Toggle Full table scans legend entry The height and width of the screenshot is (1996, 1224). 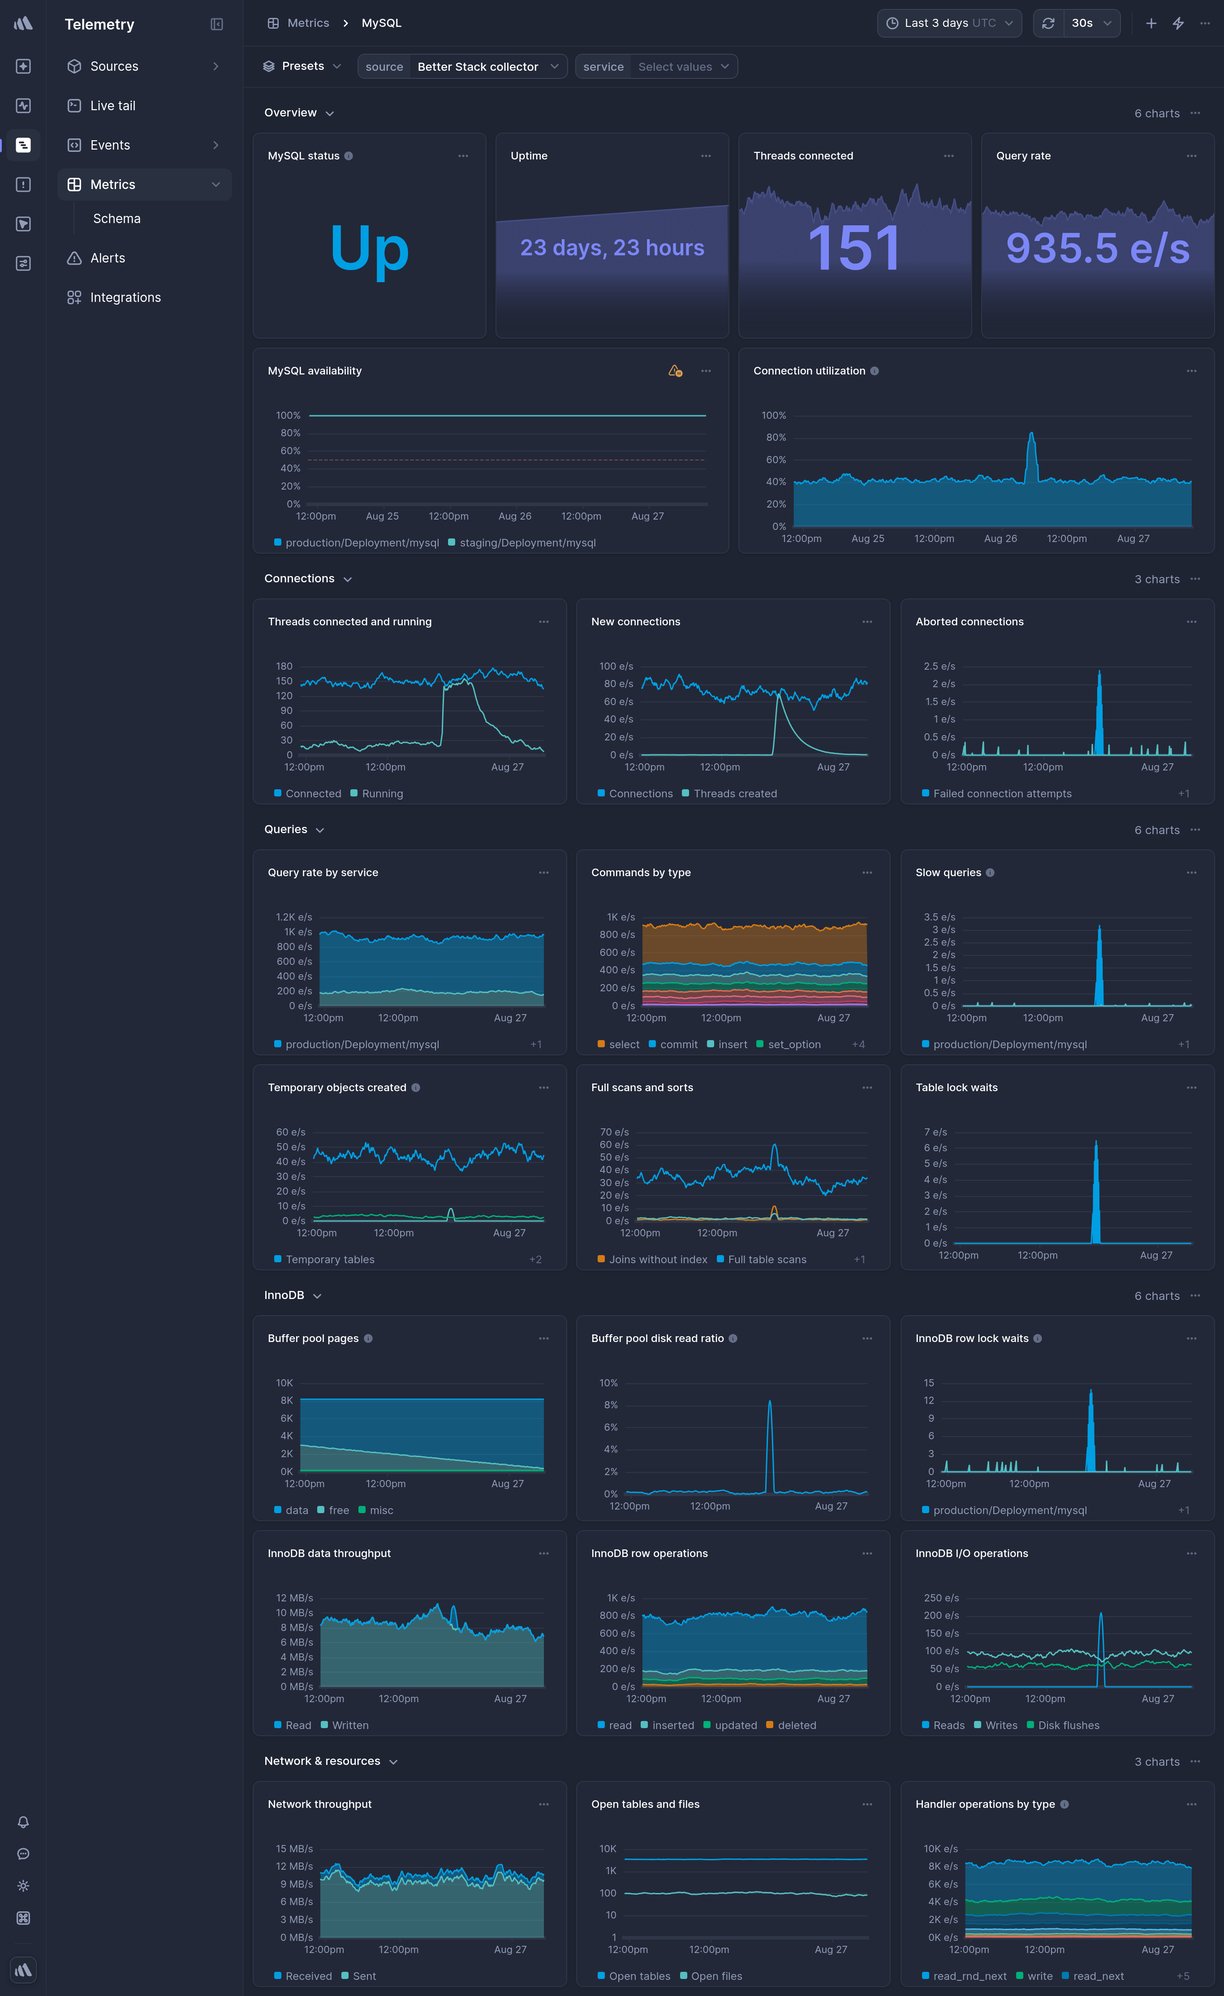tap(761, 1260)
